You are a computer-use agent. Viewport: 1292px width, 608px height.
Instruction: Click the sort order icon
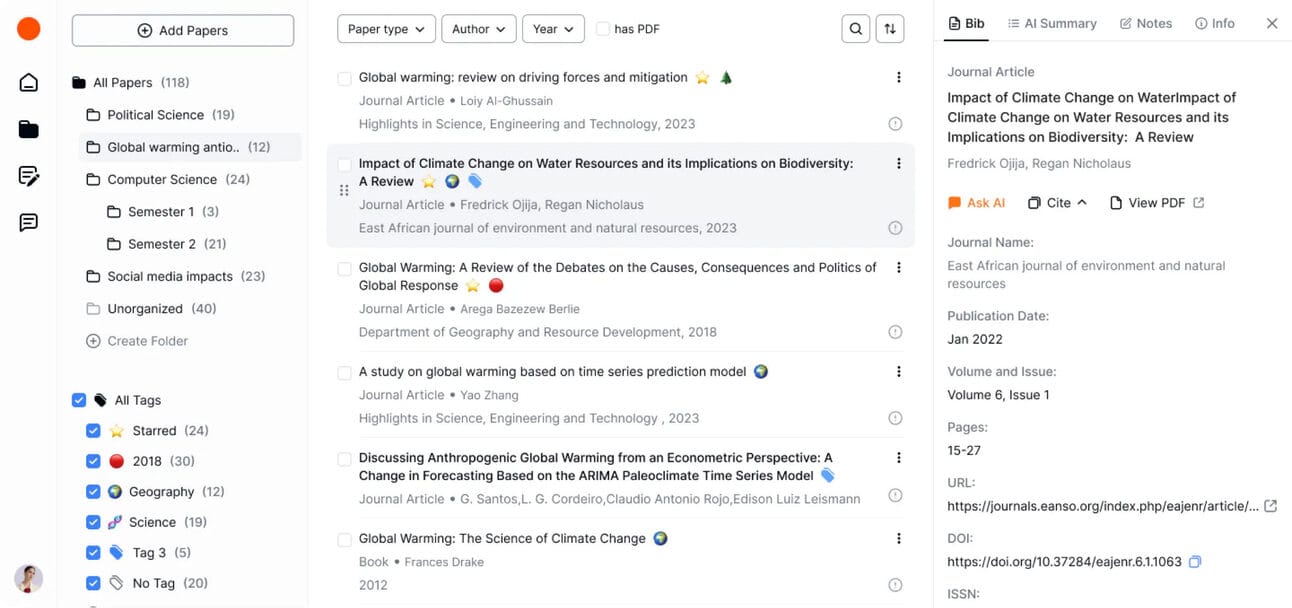click(890, 29)
